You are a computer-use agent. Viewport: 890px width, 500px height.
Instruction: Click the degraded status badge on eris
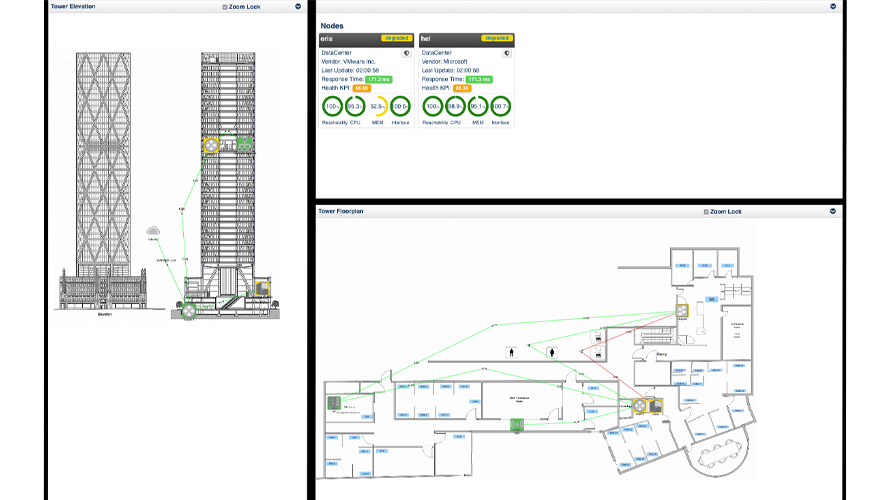[x=397, y=38]
